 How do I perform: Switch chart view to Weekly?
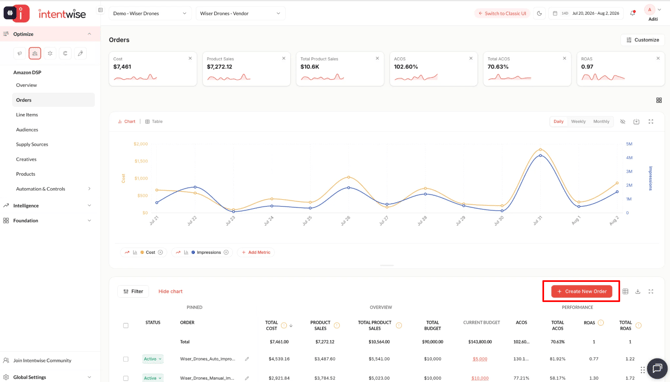[578, 122]
